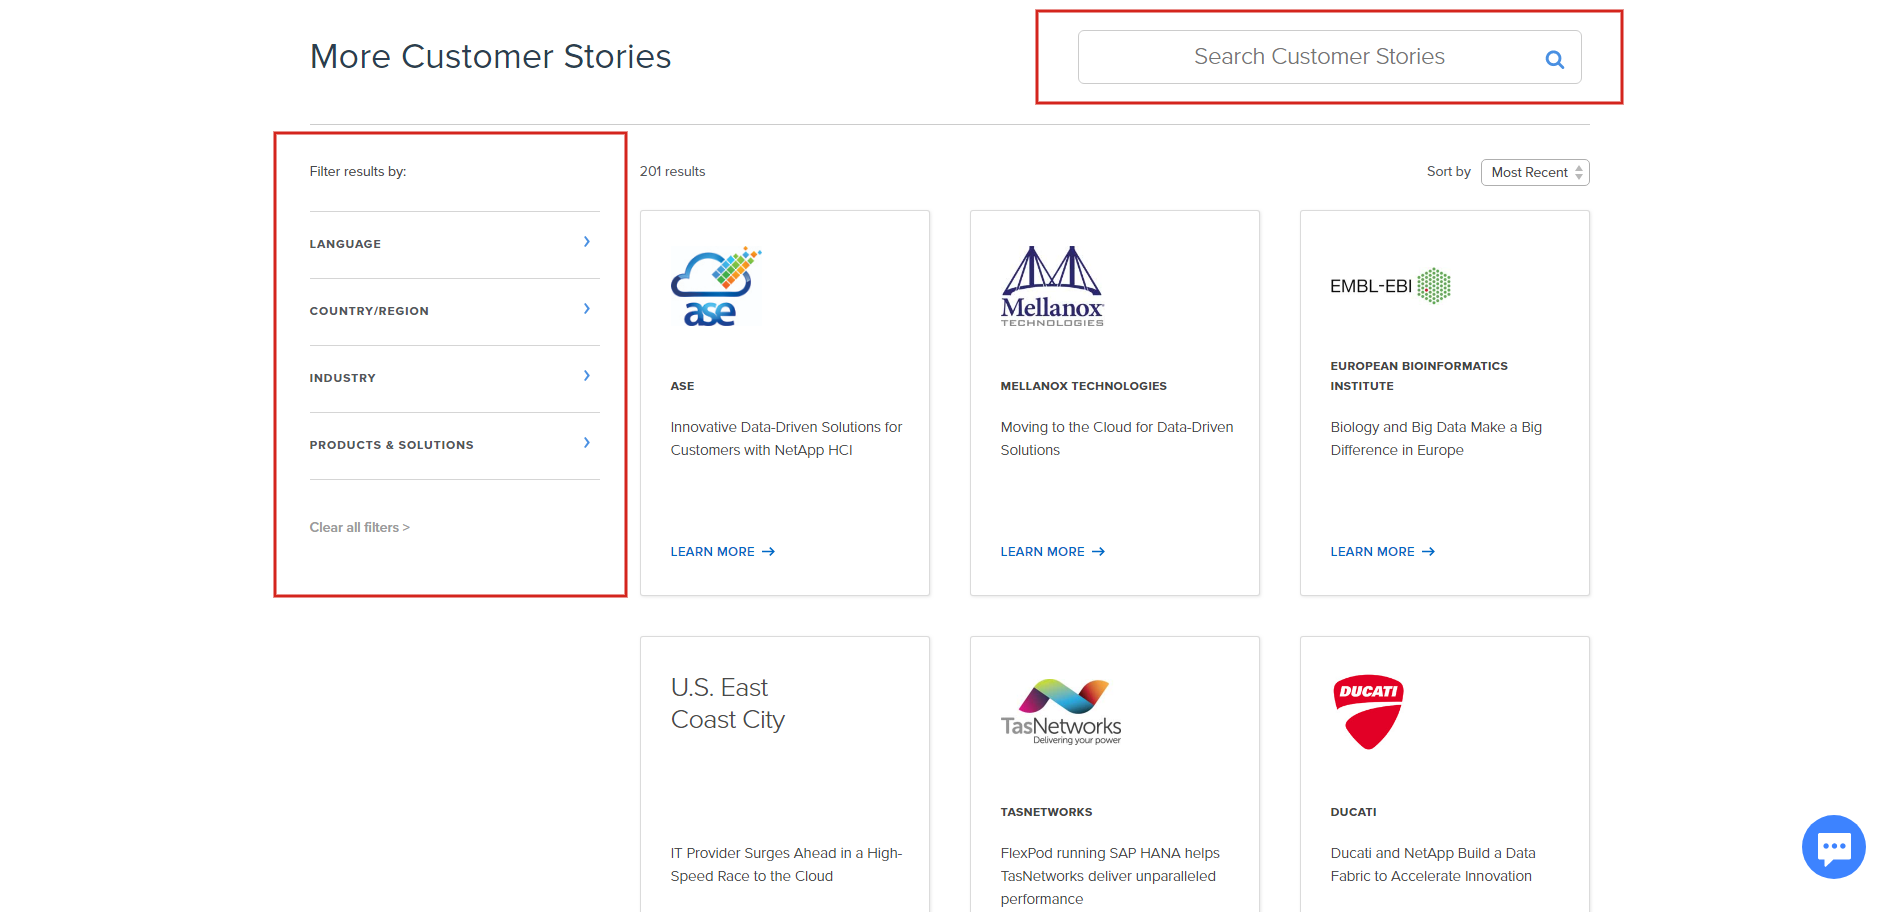Click the Sort by label
The height and width of the screenshot is (912, 1899).
pyautogui.click(x=1448, y=172)
